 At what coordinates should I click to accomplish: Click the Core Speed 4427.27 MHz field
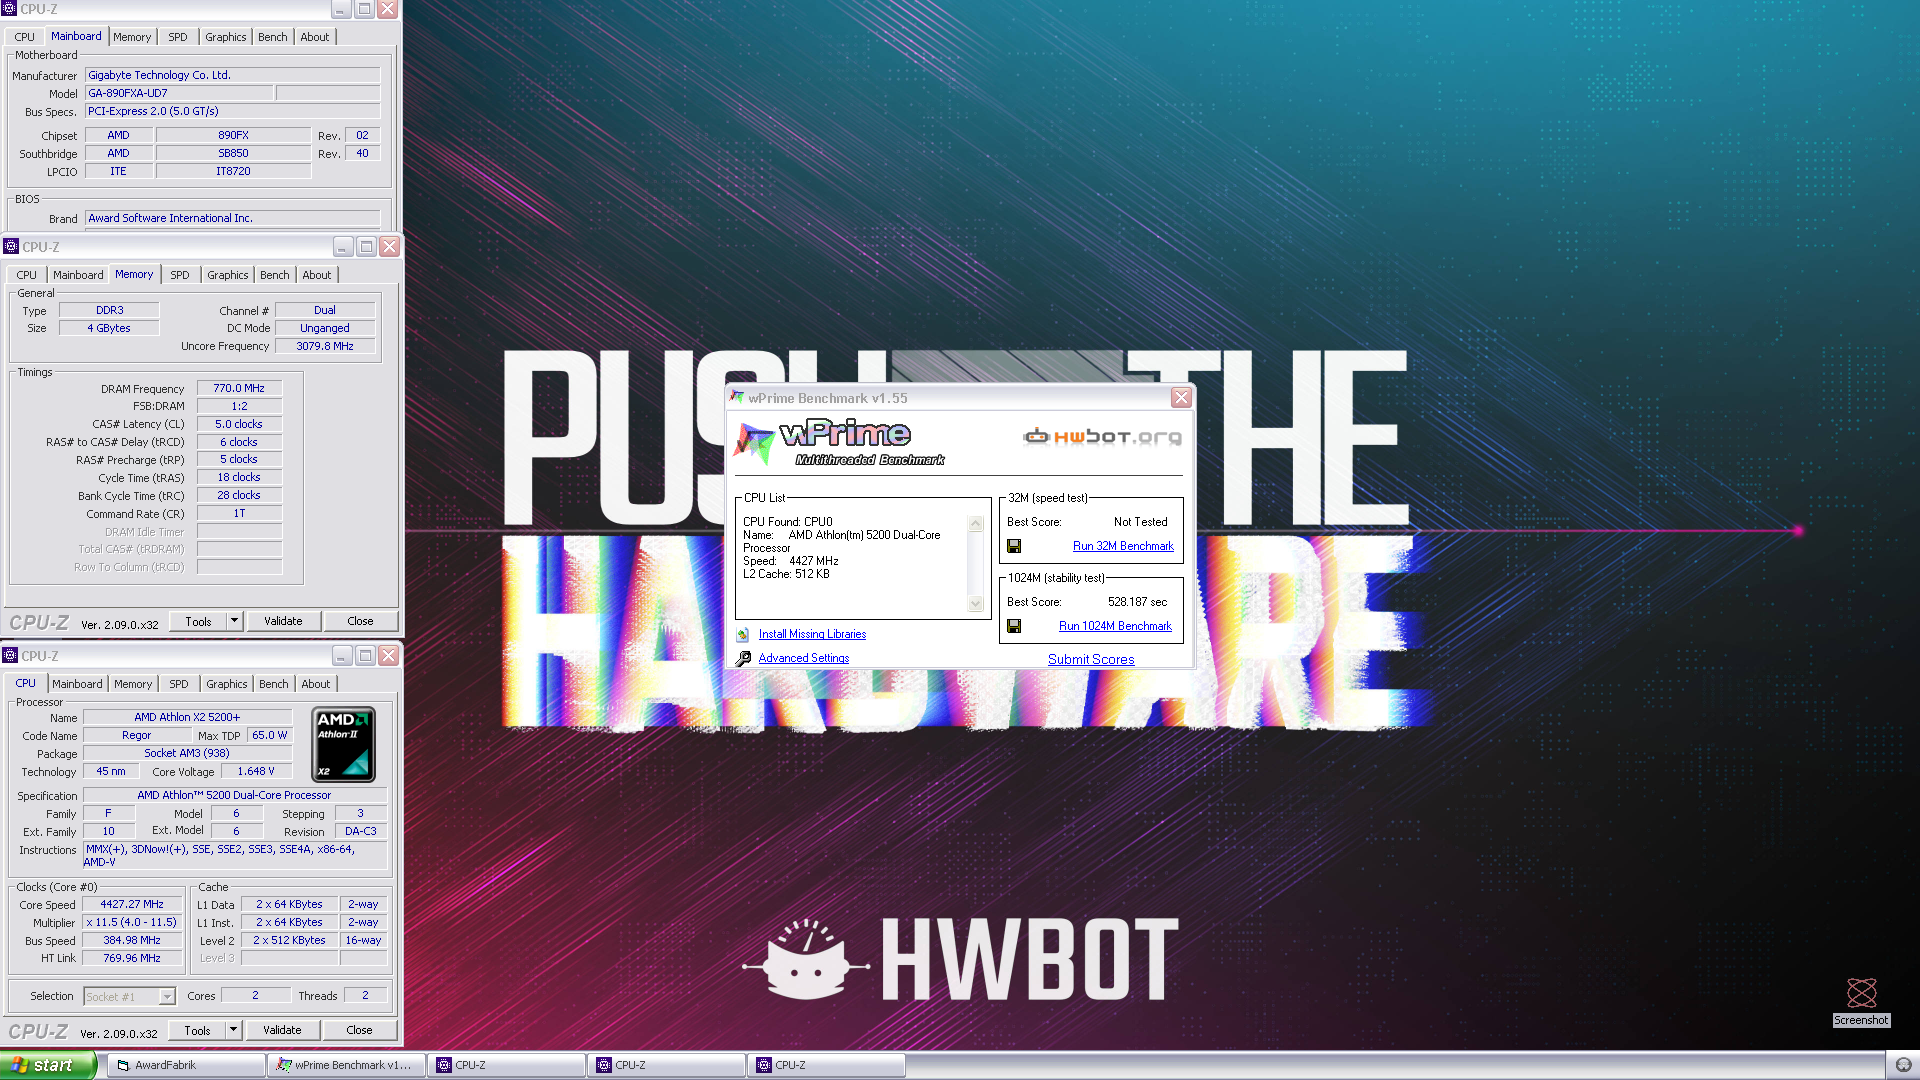point(132,904)
